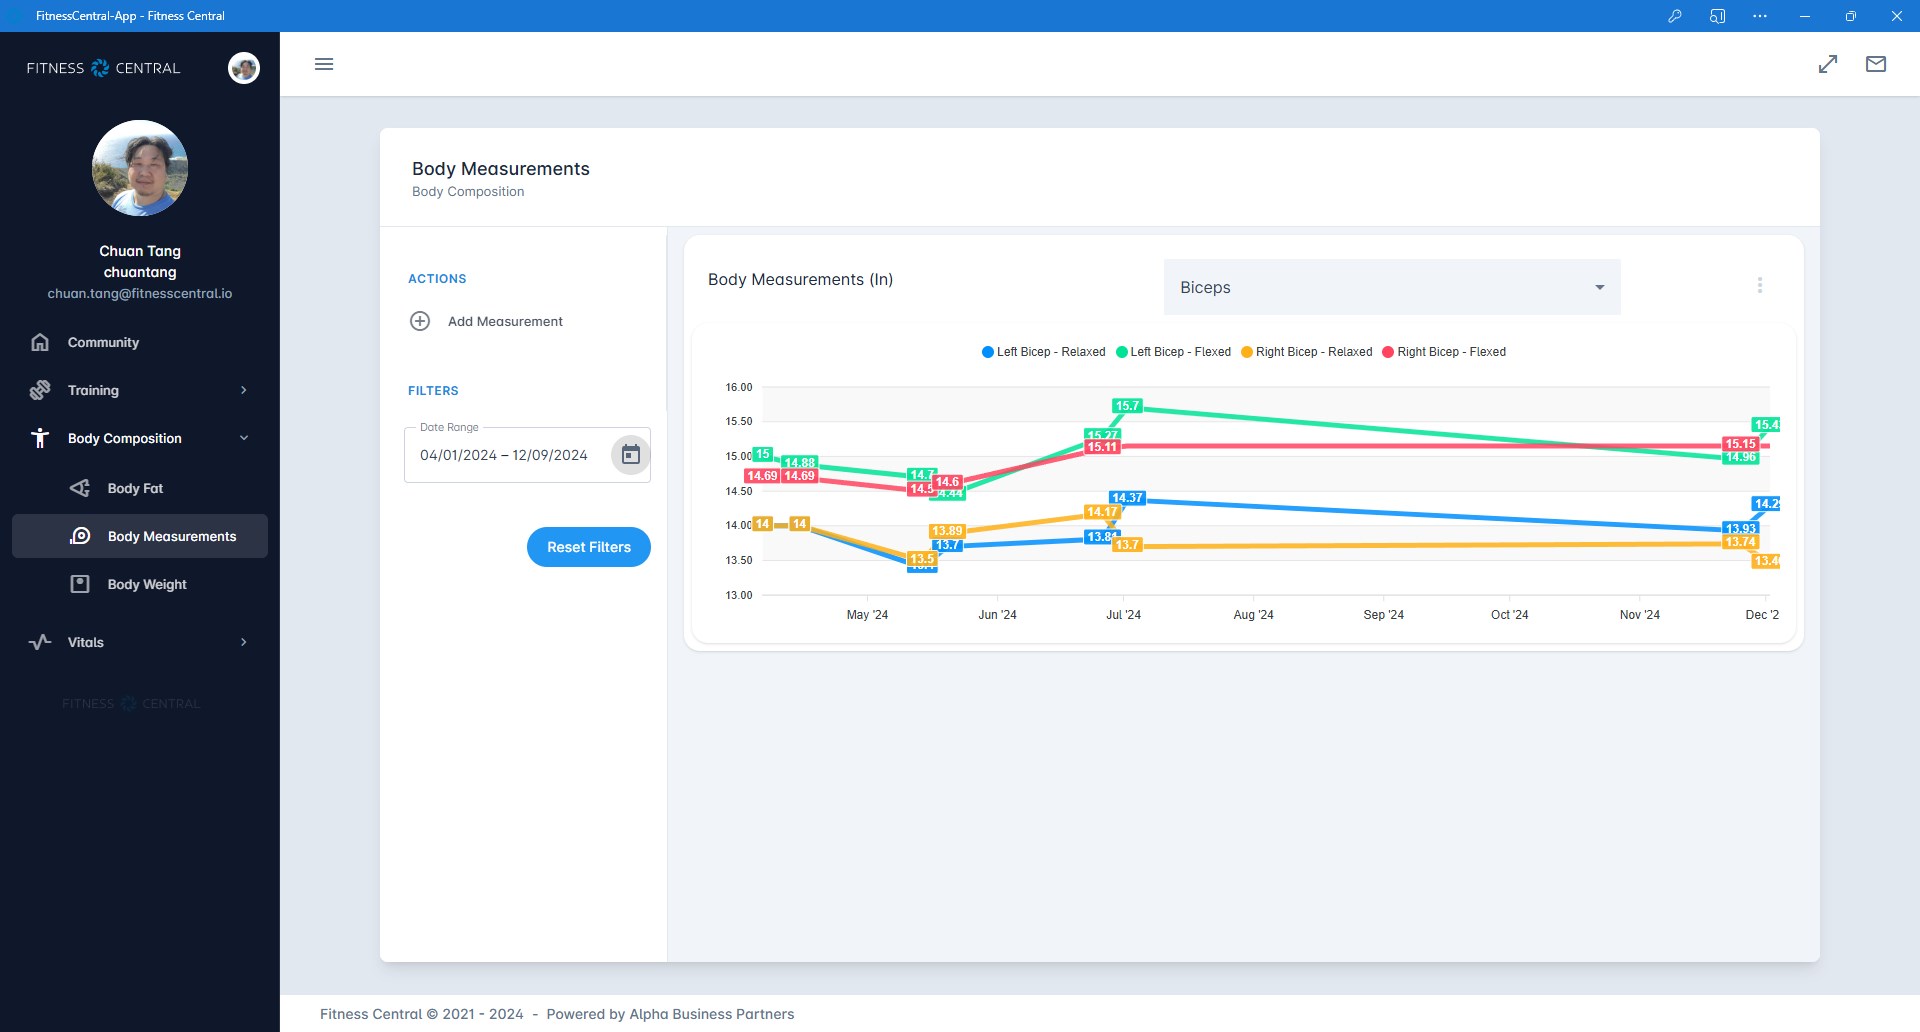The width and height of the screenshot is (1920, 1032).
Task: Open the date range calendar icon
Action: coord(631,455)
